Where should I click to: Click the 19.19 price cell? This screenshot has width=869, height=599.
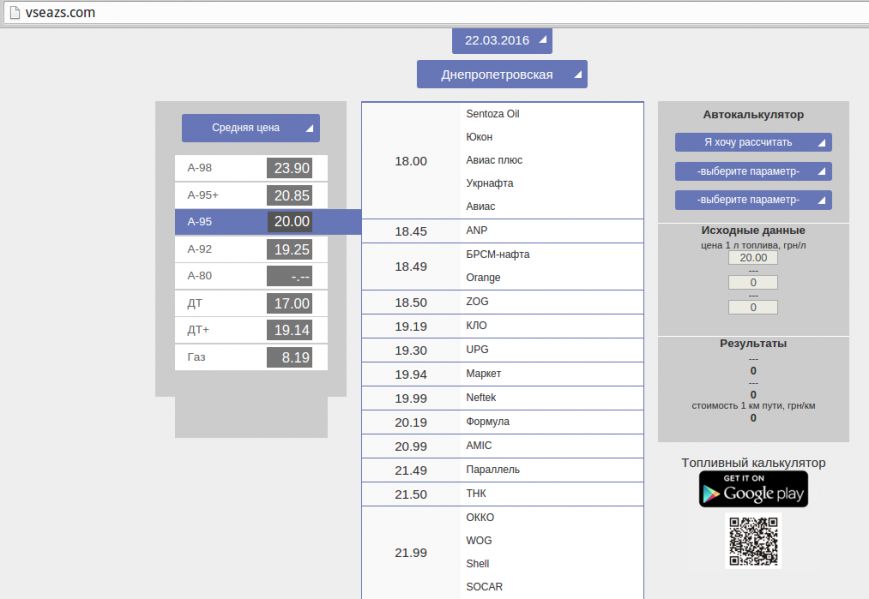pyautogui.click(x=411, y=326)
